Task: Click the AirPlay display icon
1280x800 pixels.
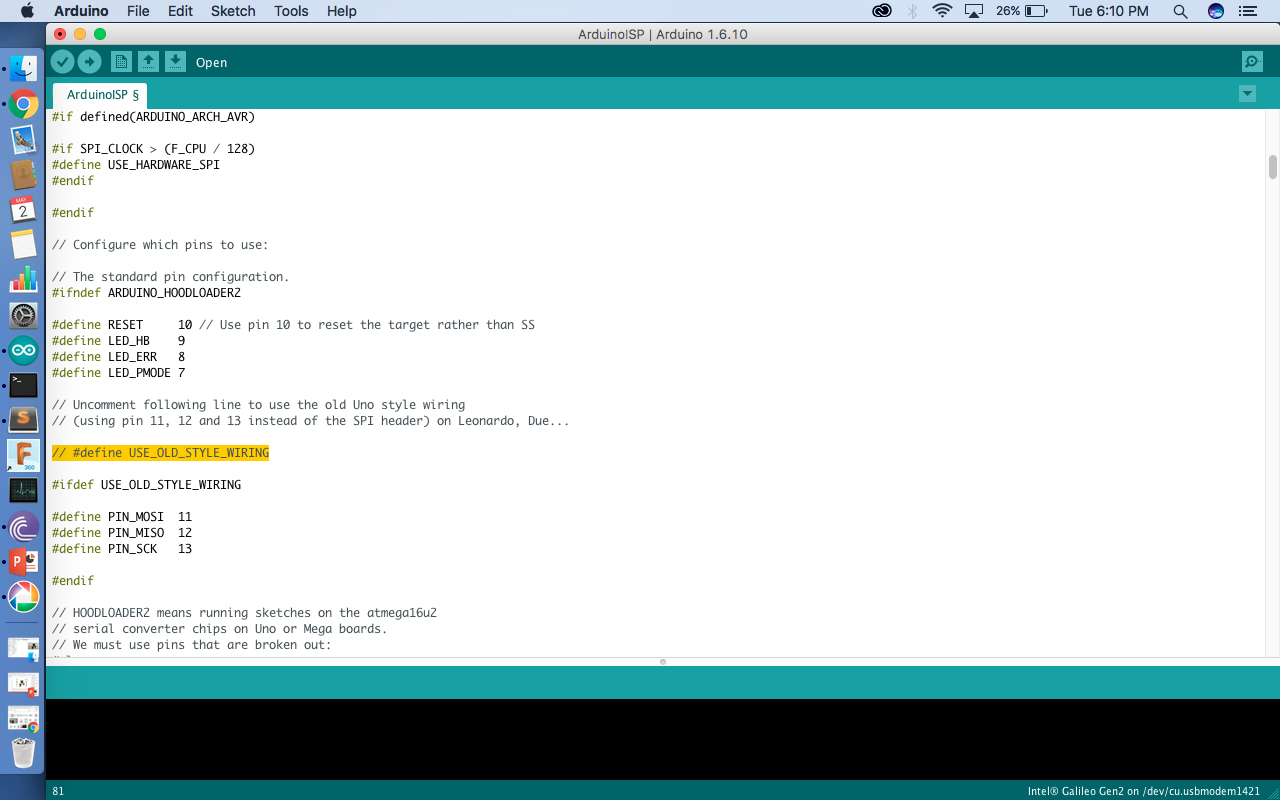Action: coord(974,11)
